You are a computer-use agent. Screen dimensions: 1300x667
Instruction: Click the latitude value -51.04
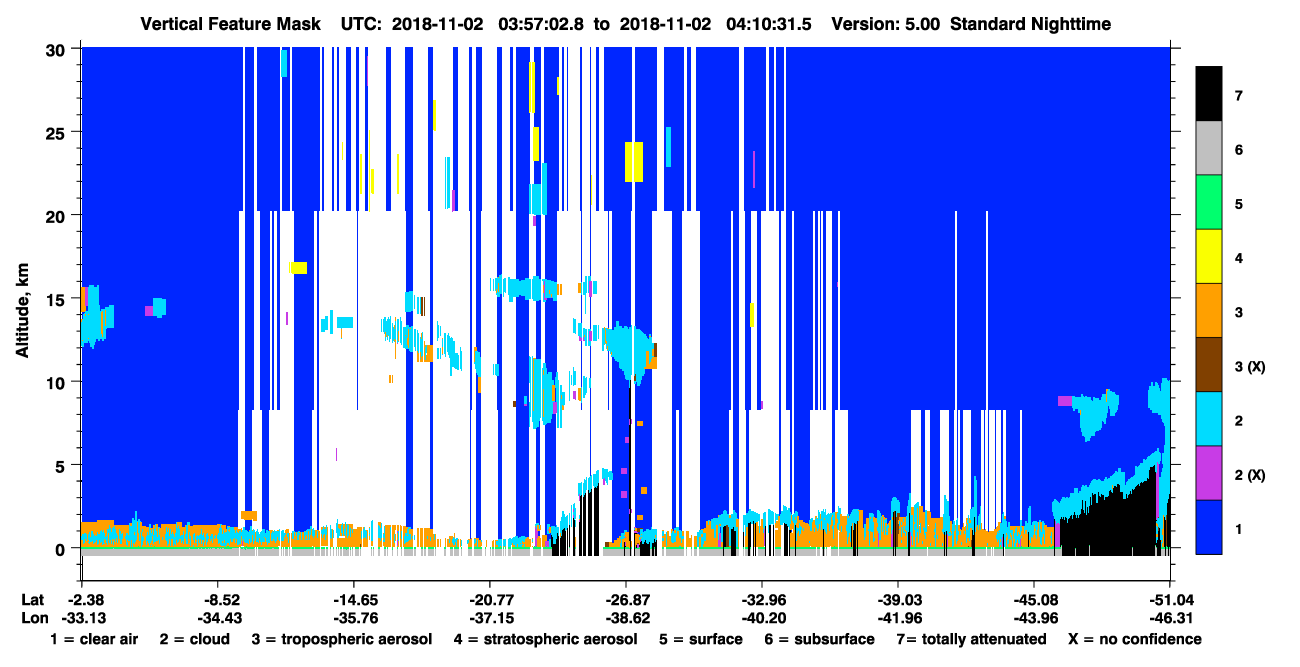[x=1170, y=600]
